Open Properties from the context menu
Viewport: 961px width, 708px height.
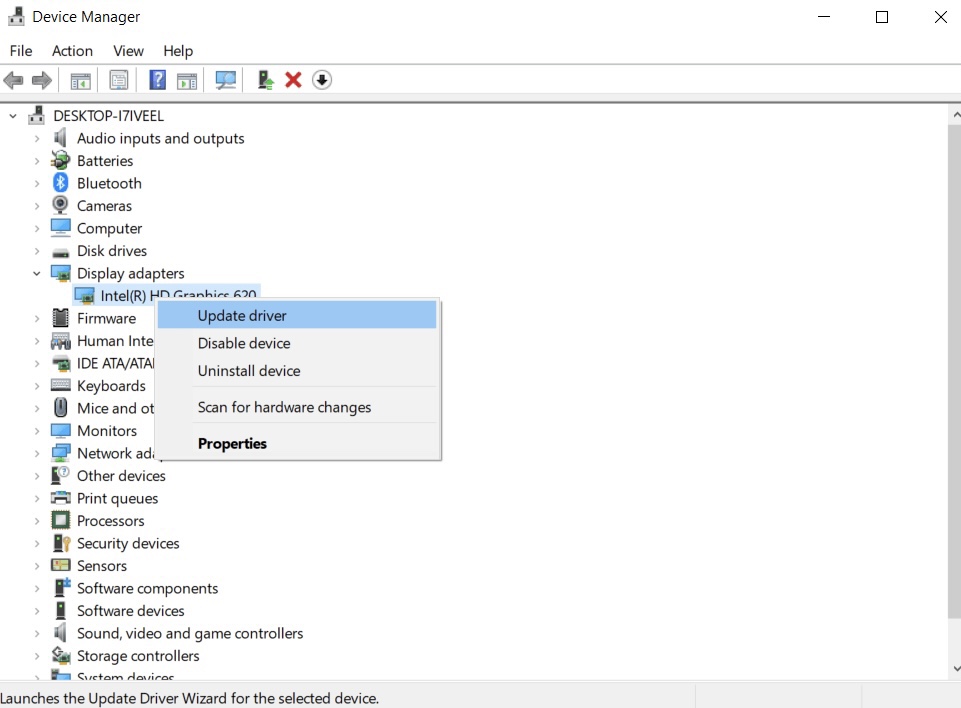(x=297, y=443)
